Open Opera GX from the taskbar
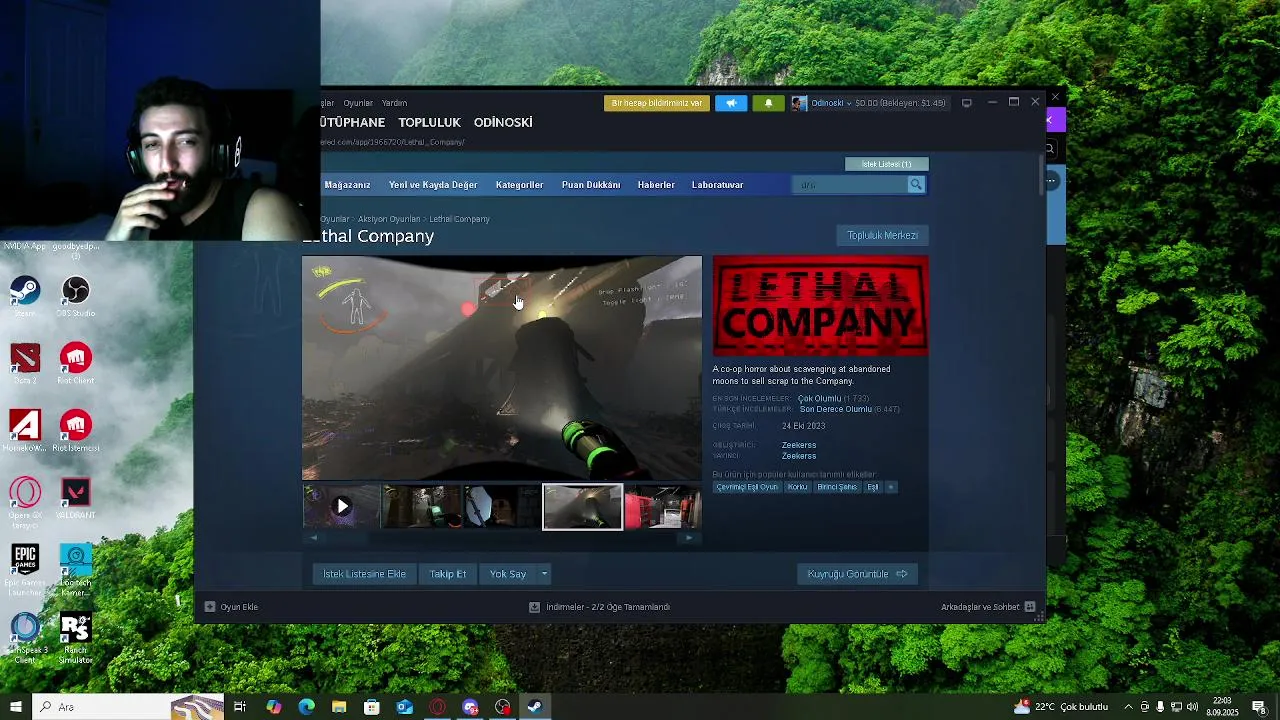This screenshot has width=1280, height=720. point(437,707)
